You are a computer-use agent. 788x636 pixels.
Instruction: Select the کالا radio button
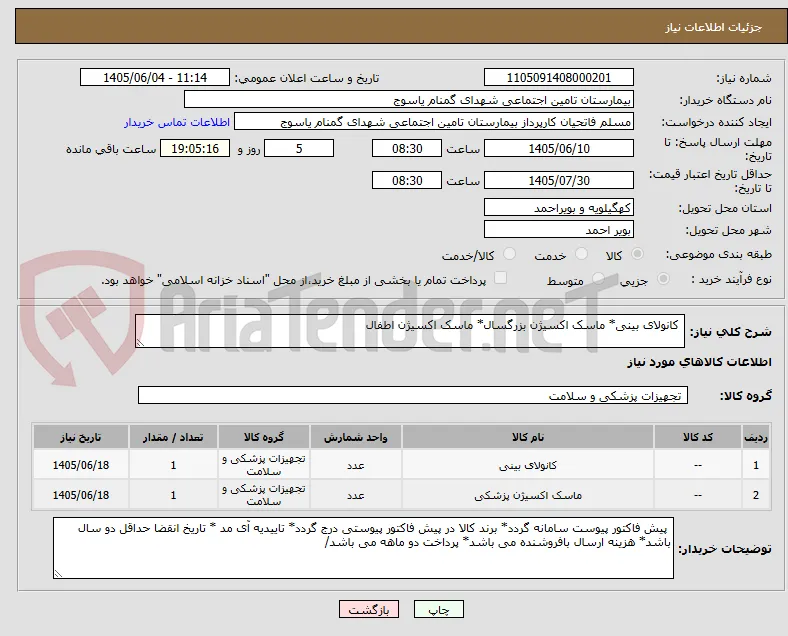(x=637, y=254)
